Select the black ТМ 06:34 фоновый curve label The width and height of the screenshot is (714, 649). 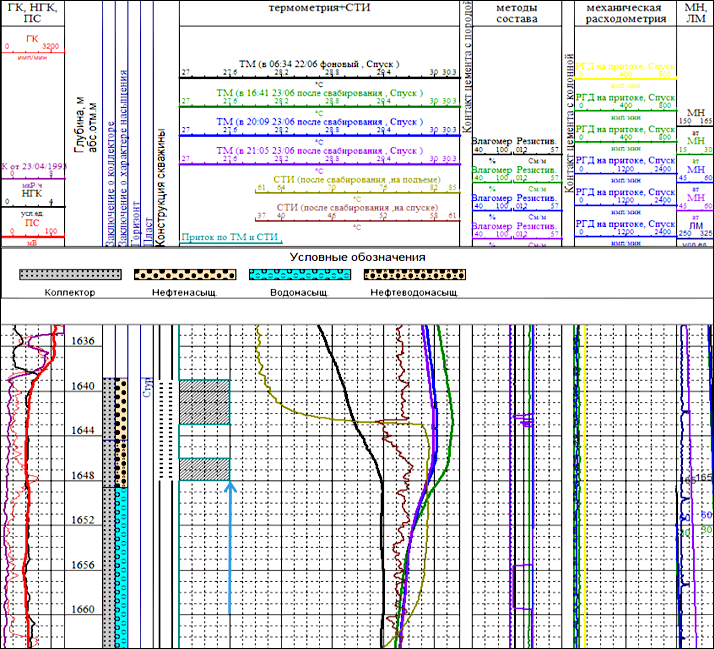(x=318, y=64)
